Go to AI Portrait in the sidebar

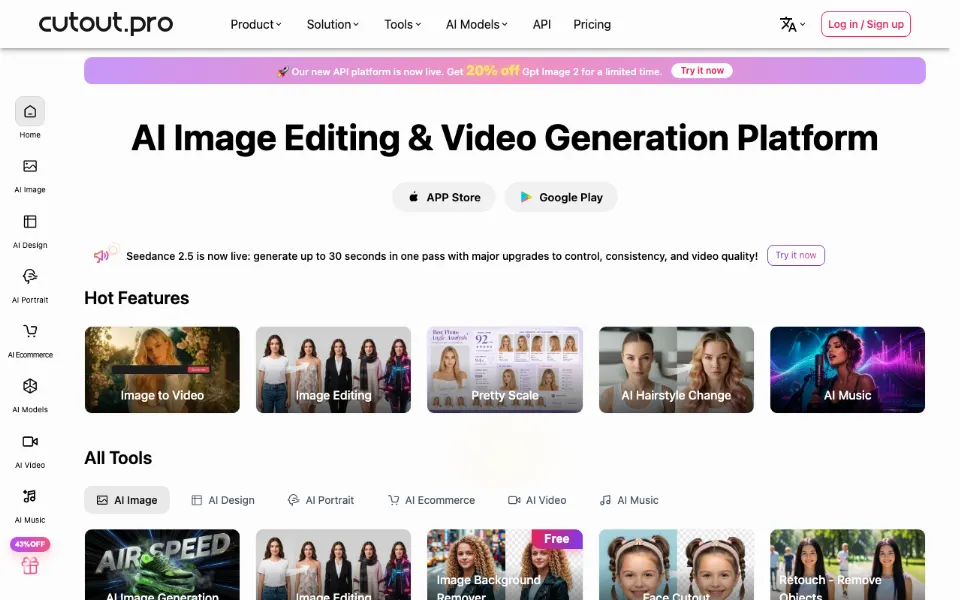(30, 276)
